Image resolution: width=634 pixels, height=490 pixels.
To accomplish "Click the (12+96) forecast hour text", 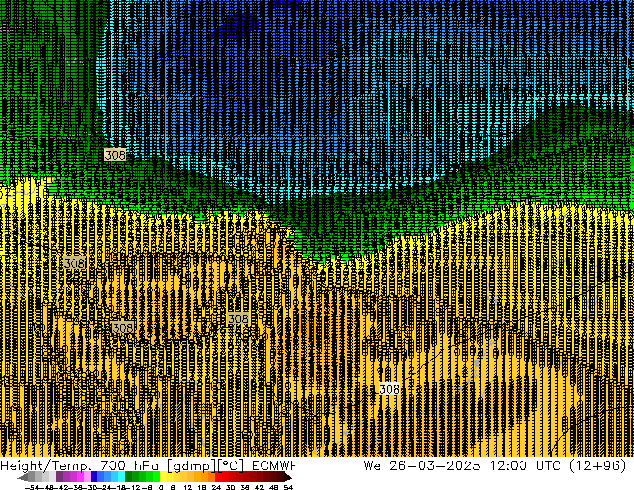I will tap(598, 466).
